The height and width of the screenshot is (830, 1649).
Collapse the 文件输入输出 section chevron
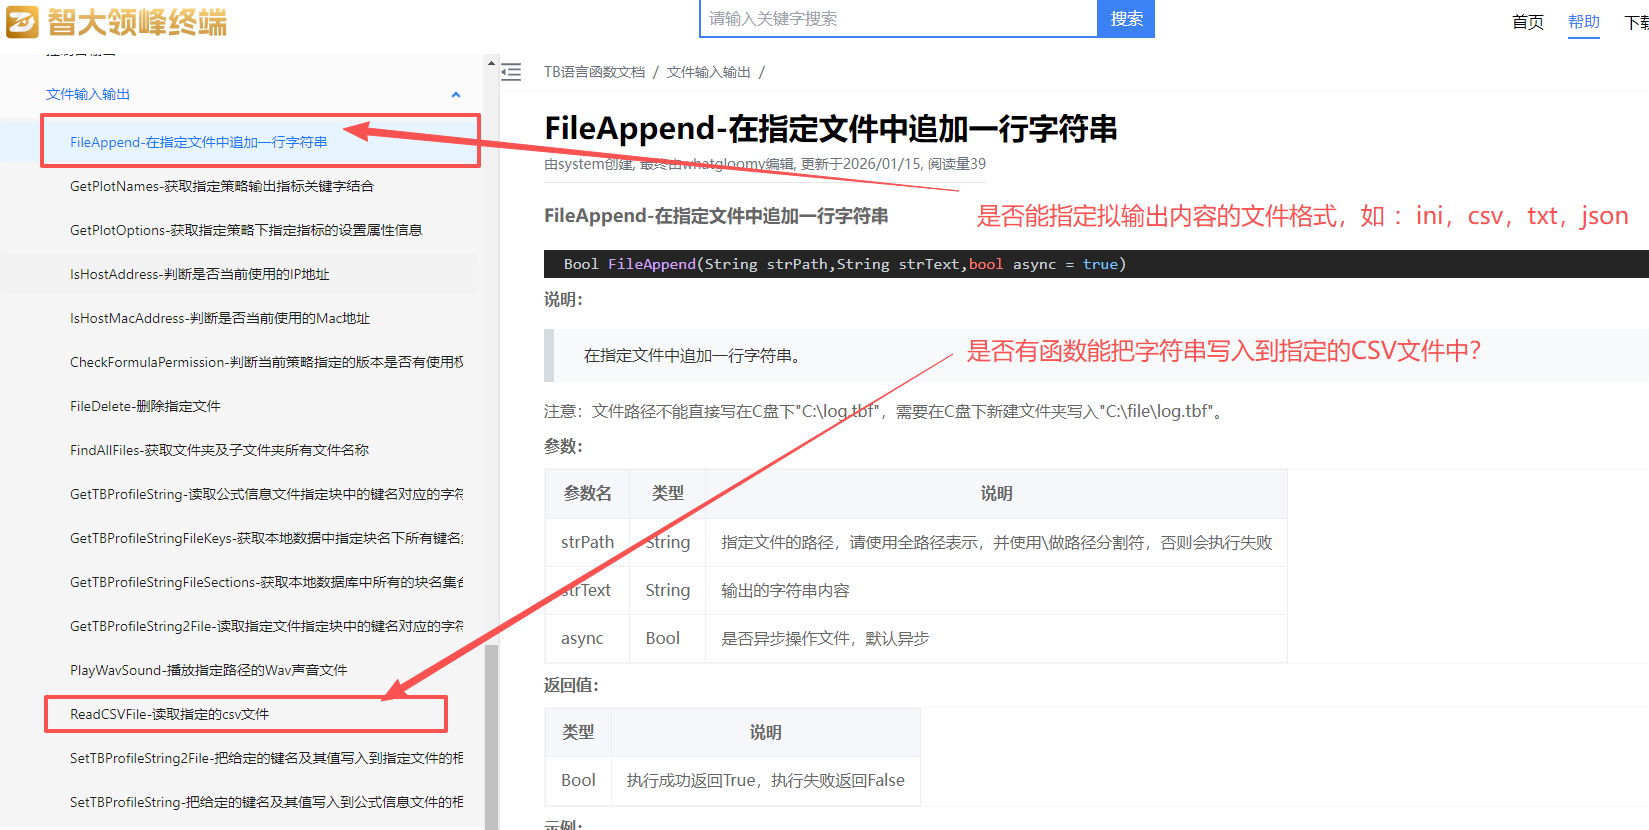pos(456,95)
